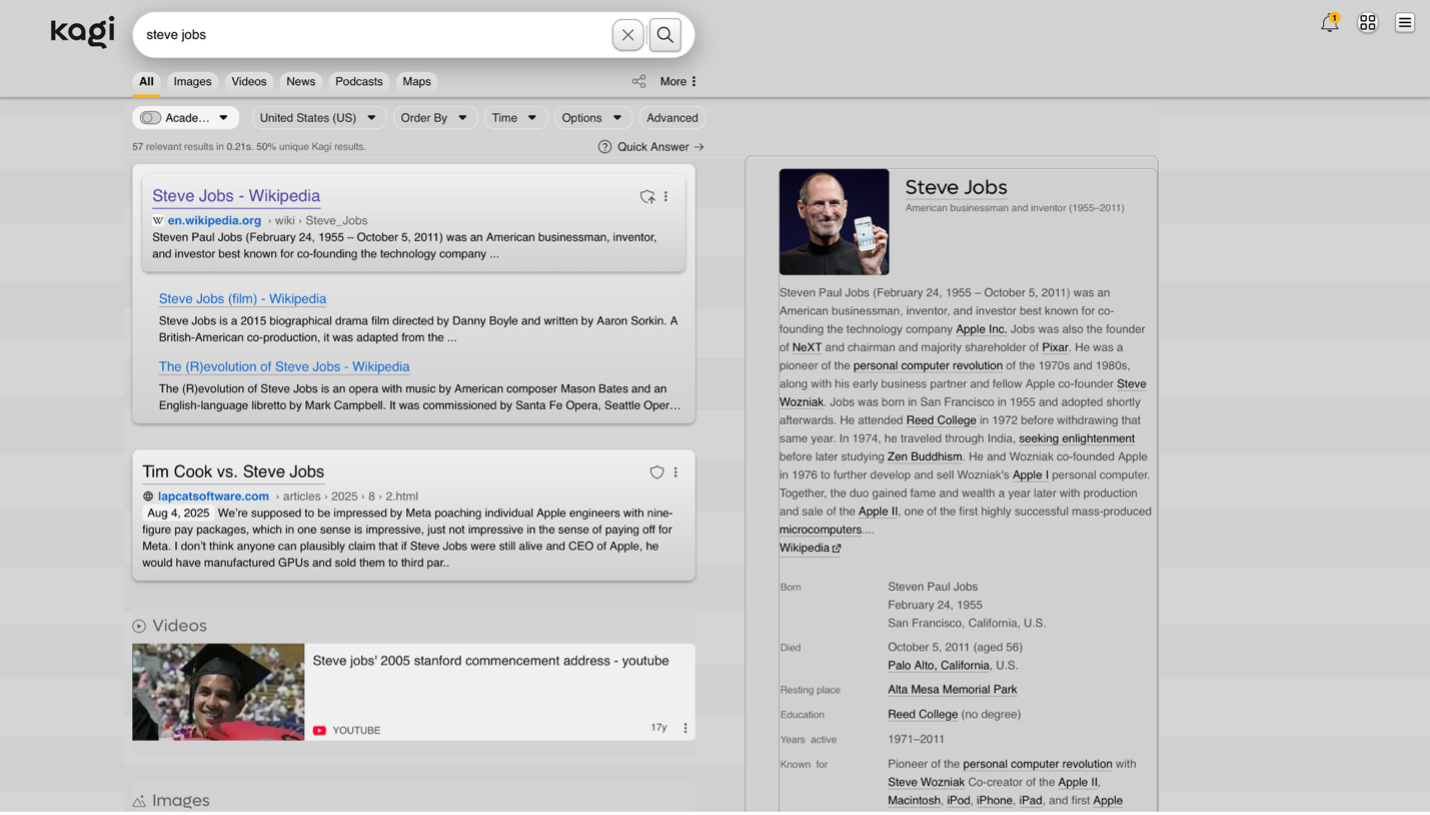
Task: Toggle the Academic lens switch
Action: [151, 118]
